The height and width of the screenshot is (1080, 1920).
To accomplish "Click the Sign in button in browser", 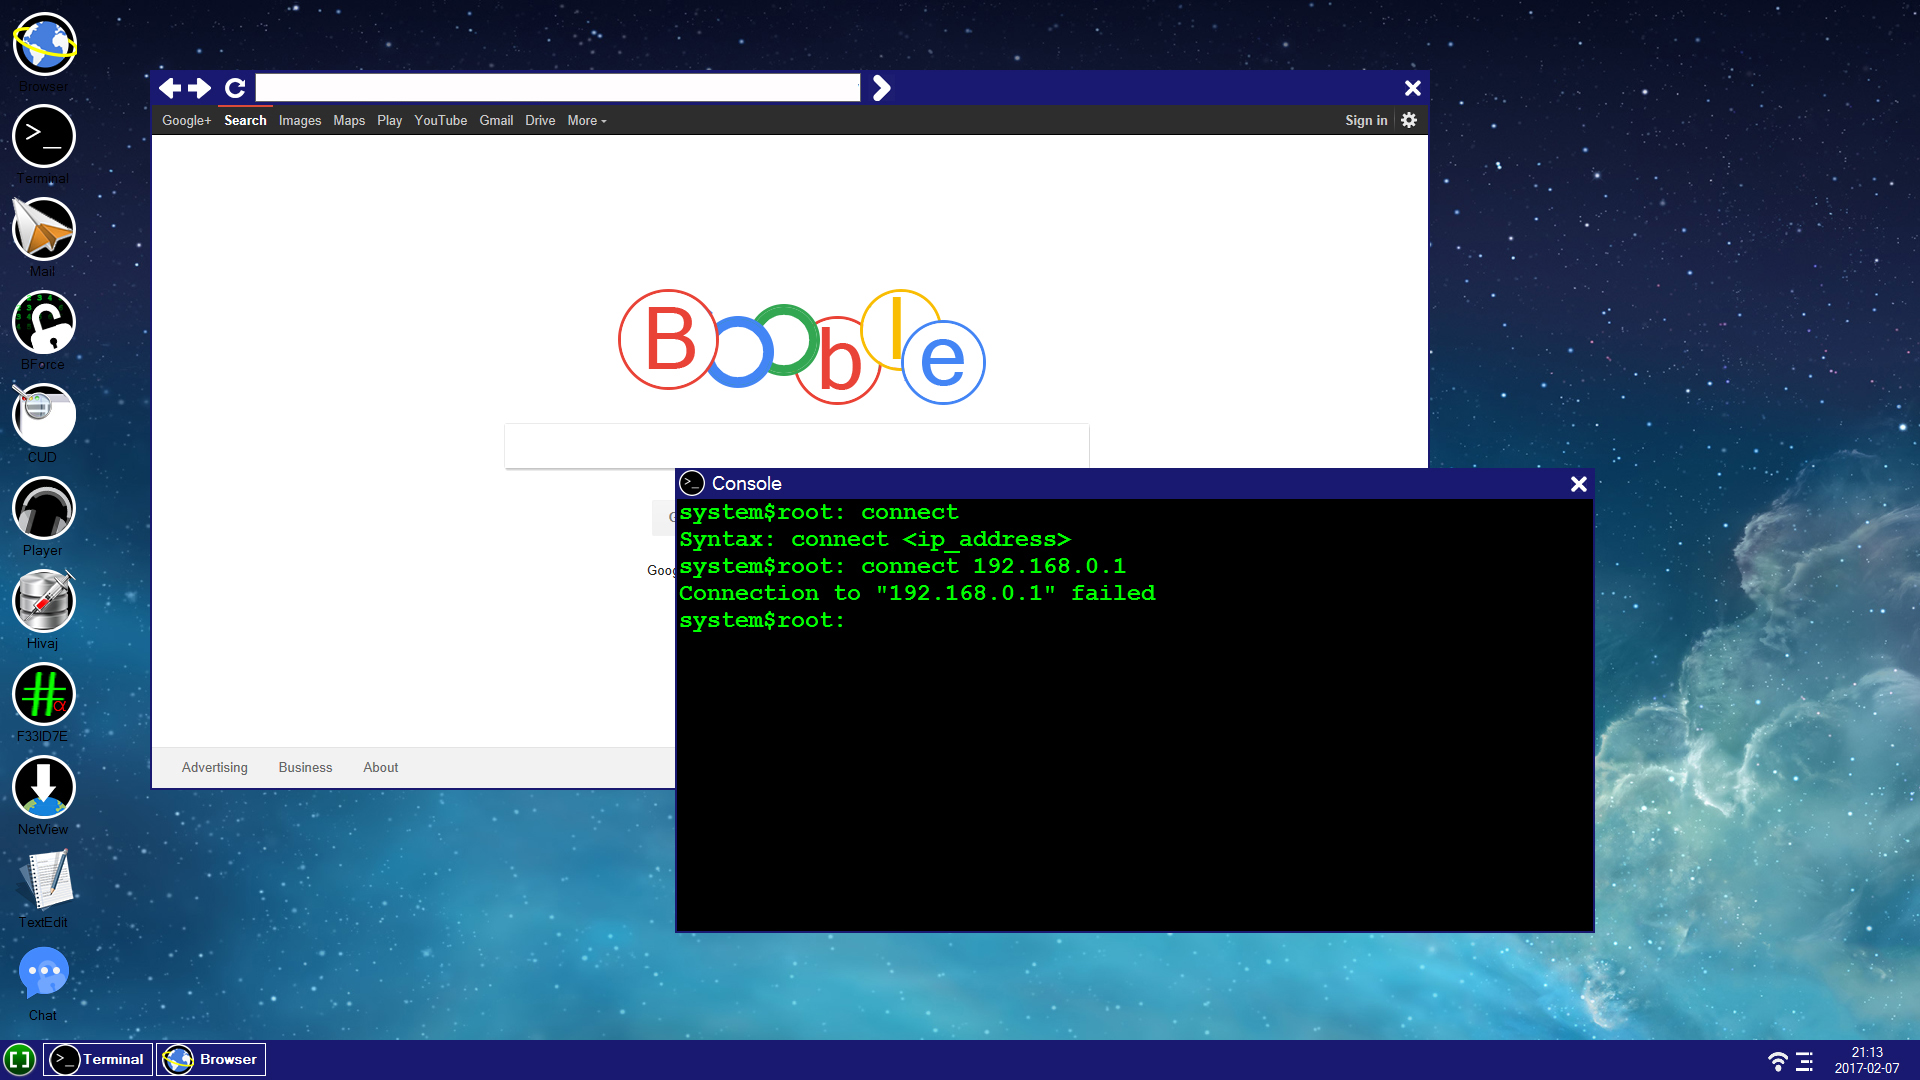I will [x=1365, y=120].
